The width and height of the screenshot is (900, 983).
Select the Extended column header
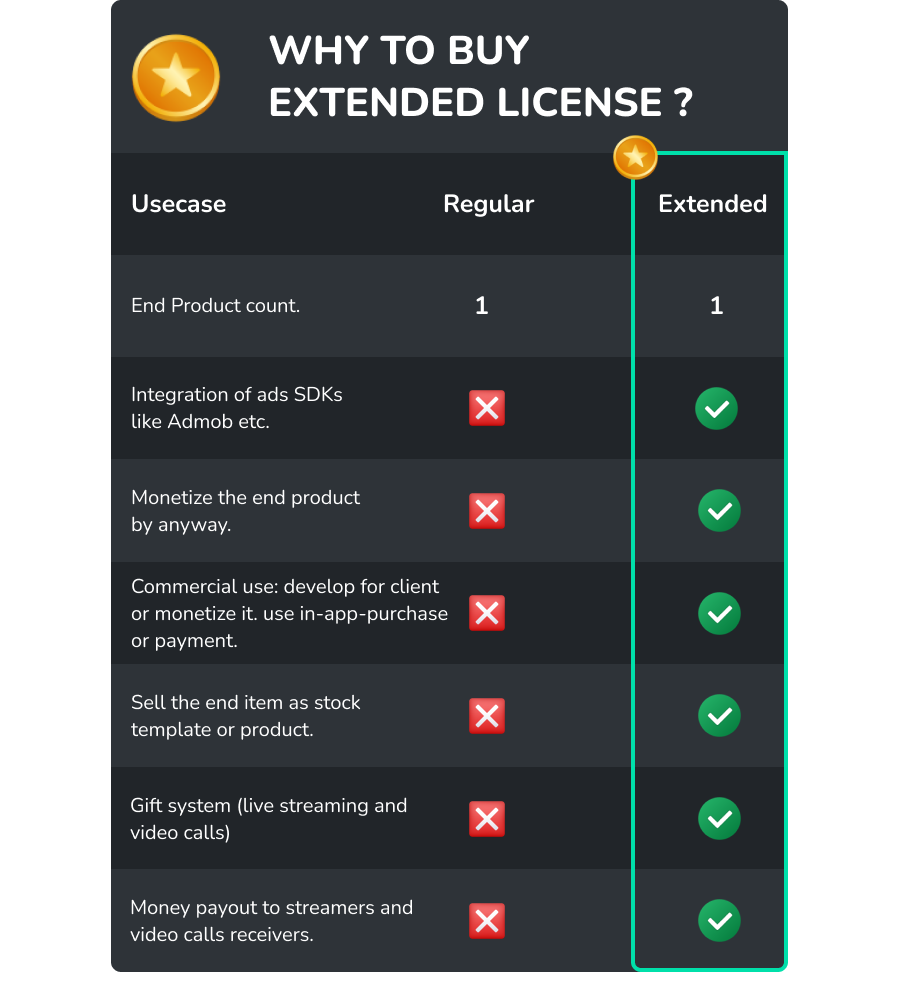tap(712, 204)
